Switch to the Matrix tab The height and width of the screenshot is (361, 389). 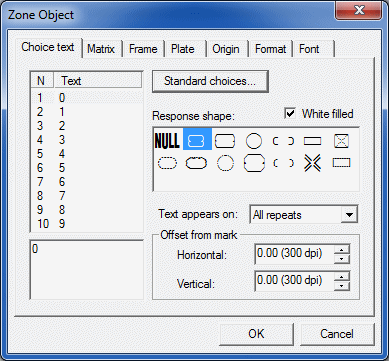point(101,49)
